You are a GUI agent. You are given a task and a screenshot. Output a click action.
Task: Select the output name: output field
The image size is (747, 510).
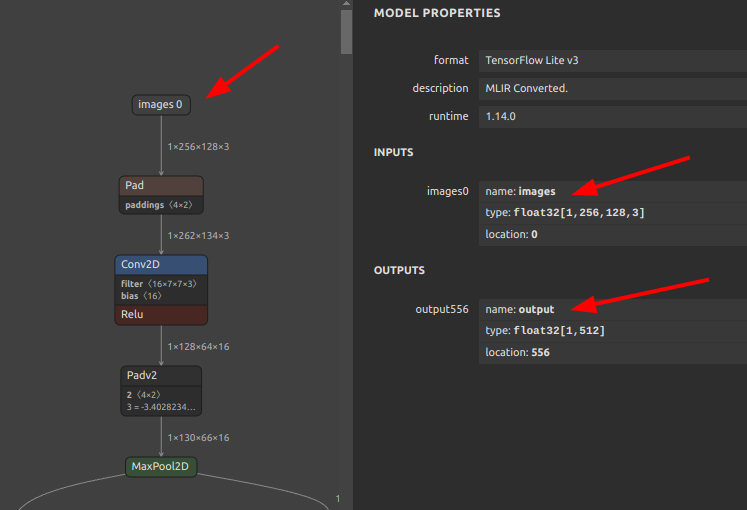click(612, 309)
